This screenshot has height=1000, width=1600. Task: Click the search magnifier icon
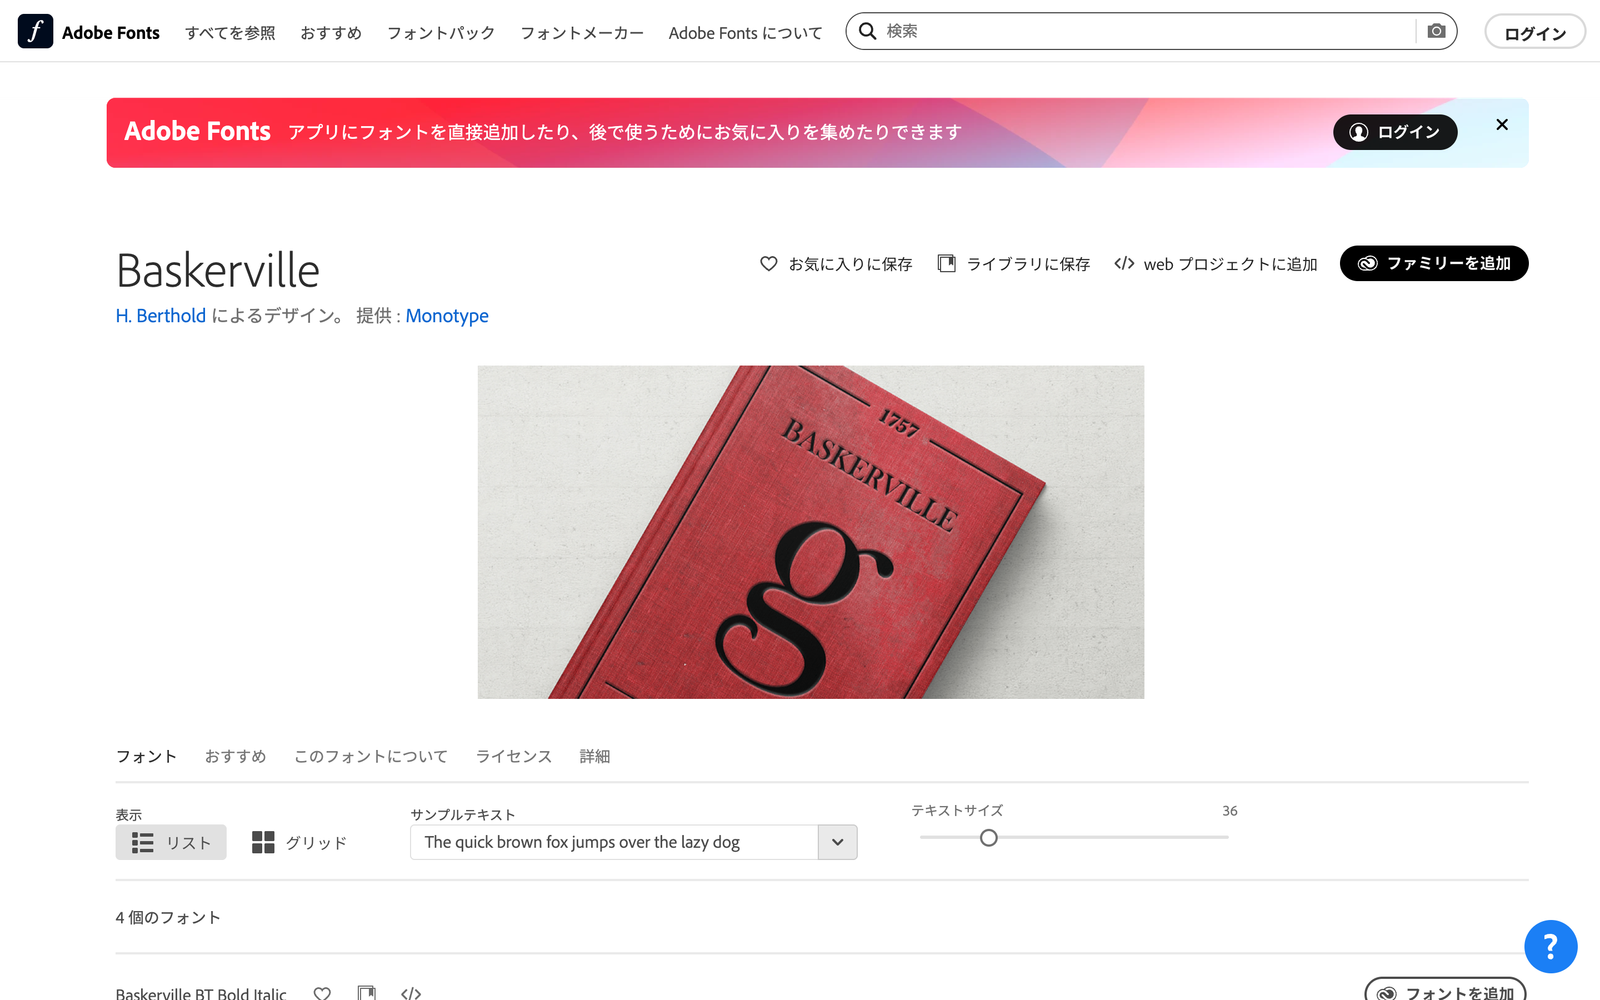[x=867, y=31]
